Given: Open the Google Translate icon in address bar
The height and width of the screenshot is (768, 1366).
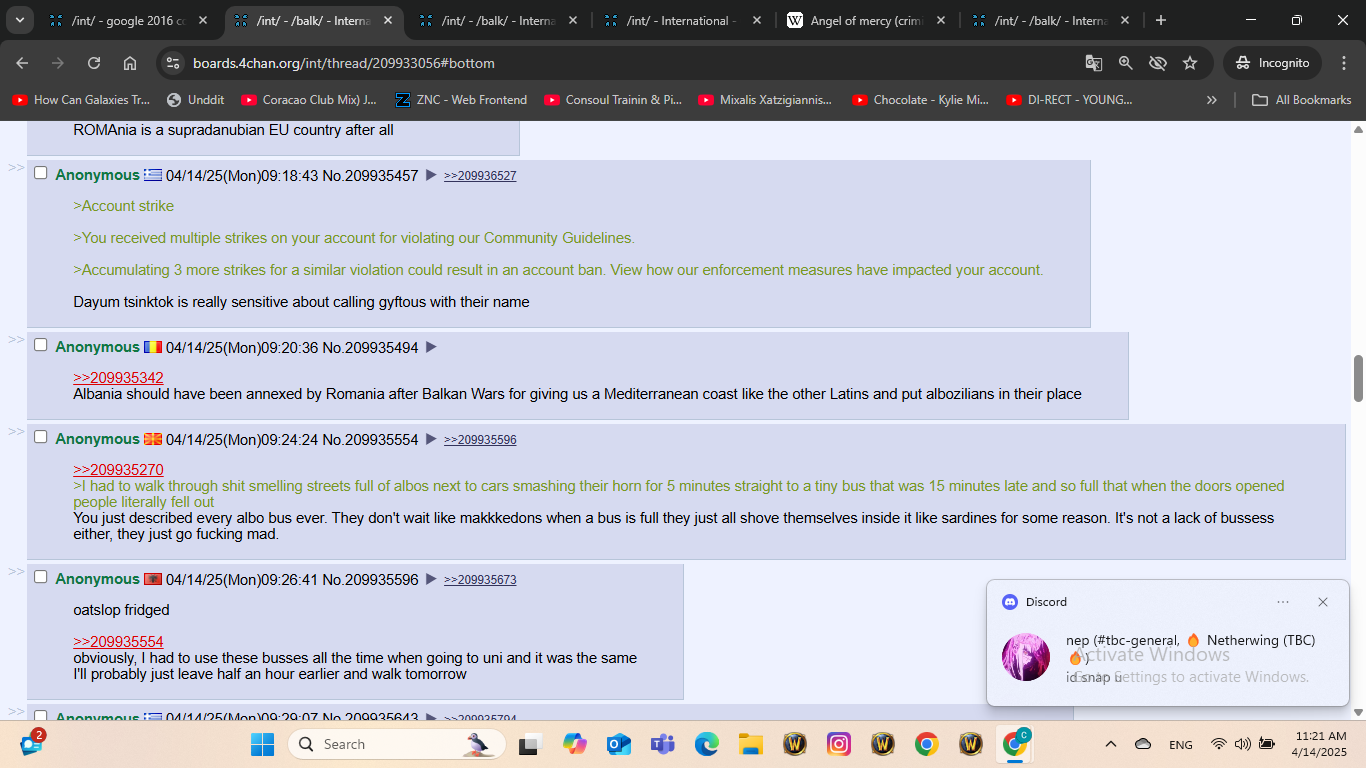Looking at the screenshot, I should 1094,63.
